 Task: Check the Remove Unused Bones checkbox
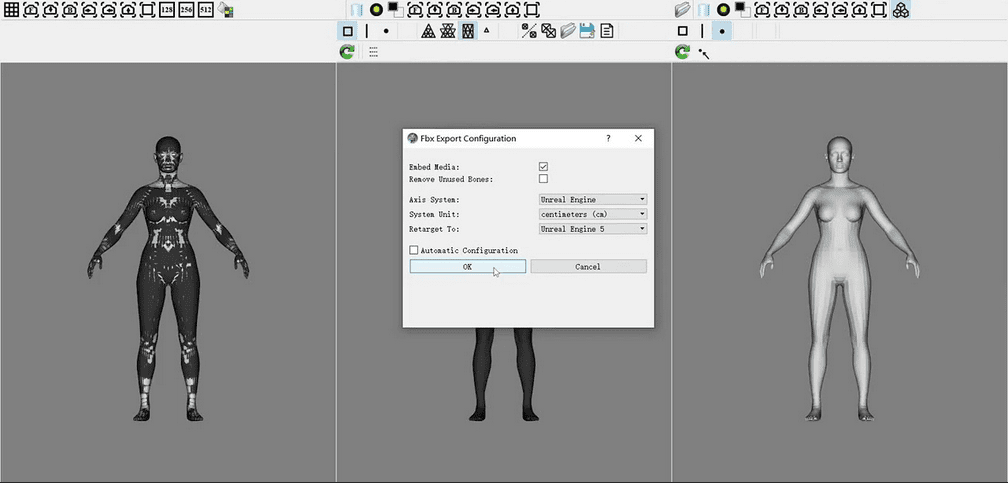click(543, 179)
